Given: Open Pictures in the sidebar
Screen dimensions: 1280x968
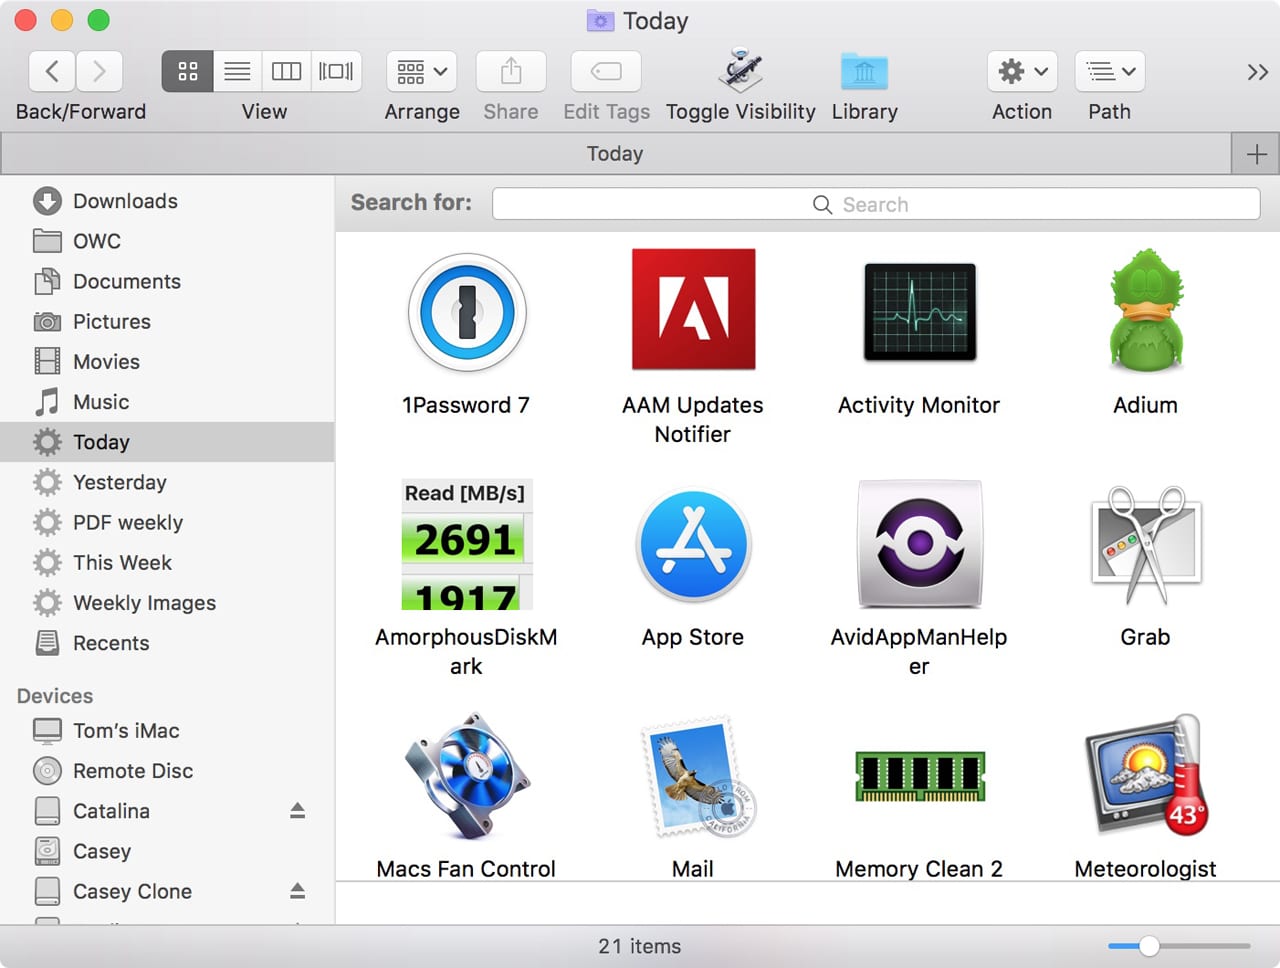Looking at the screenshot, I should click(167, 321).
